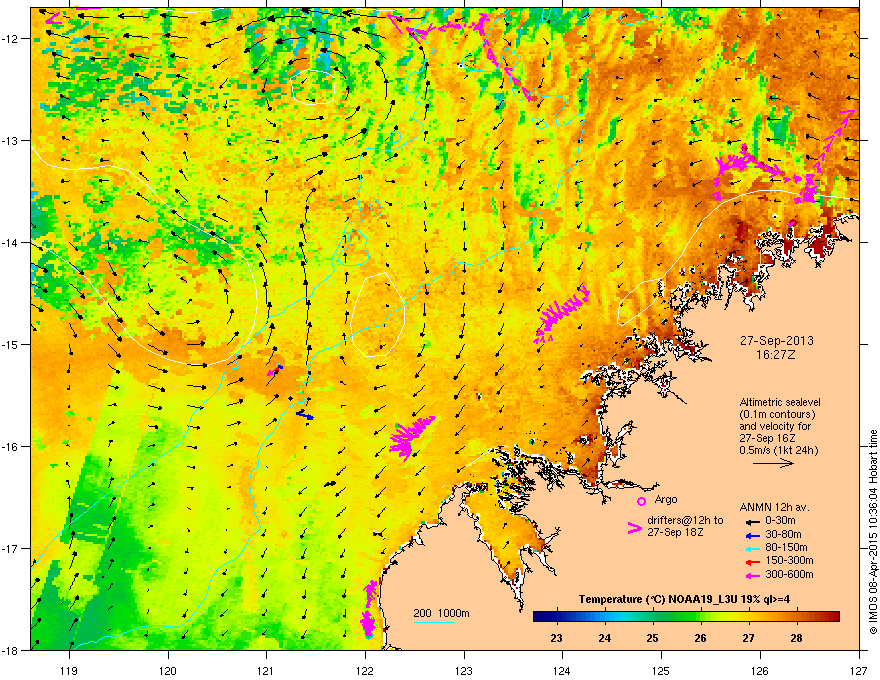Click the longitude axis label 121
Viewport: 880px width, 680px height.
point(266,670)
